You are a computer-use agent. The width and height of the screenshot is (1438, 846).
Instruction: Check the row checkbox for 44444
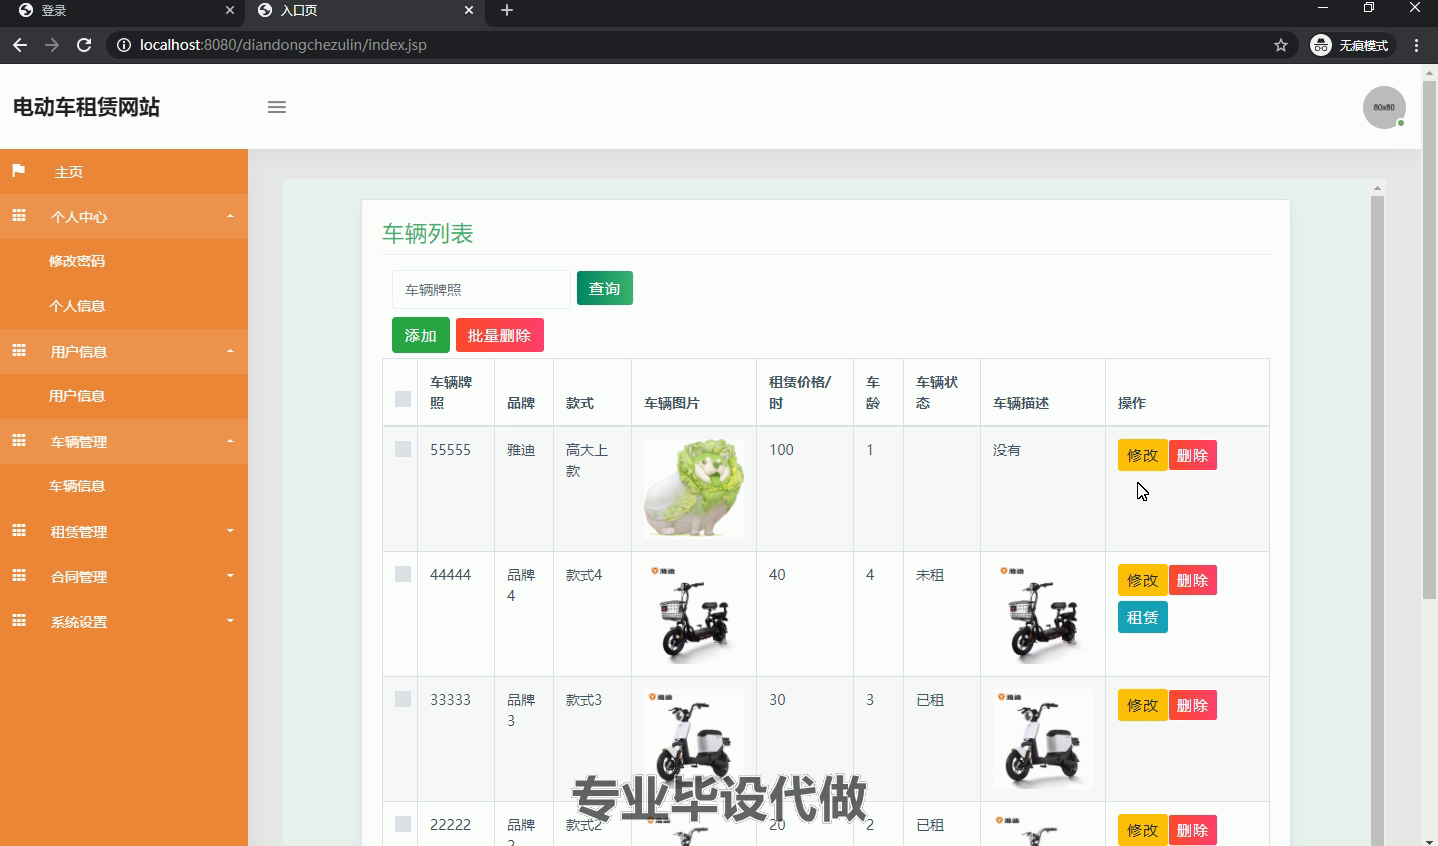[x=403, y=574]
